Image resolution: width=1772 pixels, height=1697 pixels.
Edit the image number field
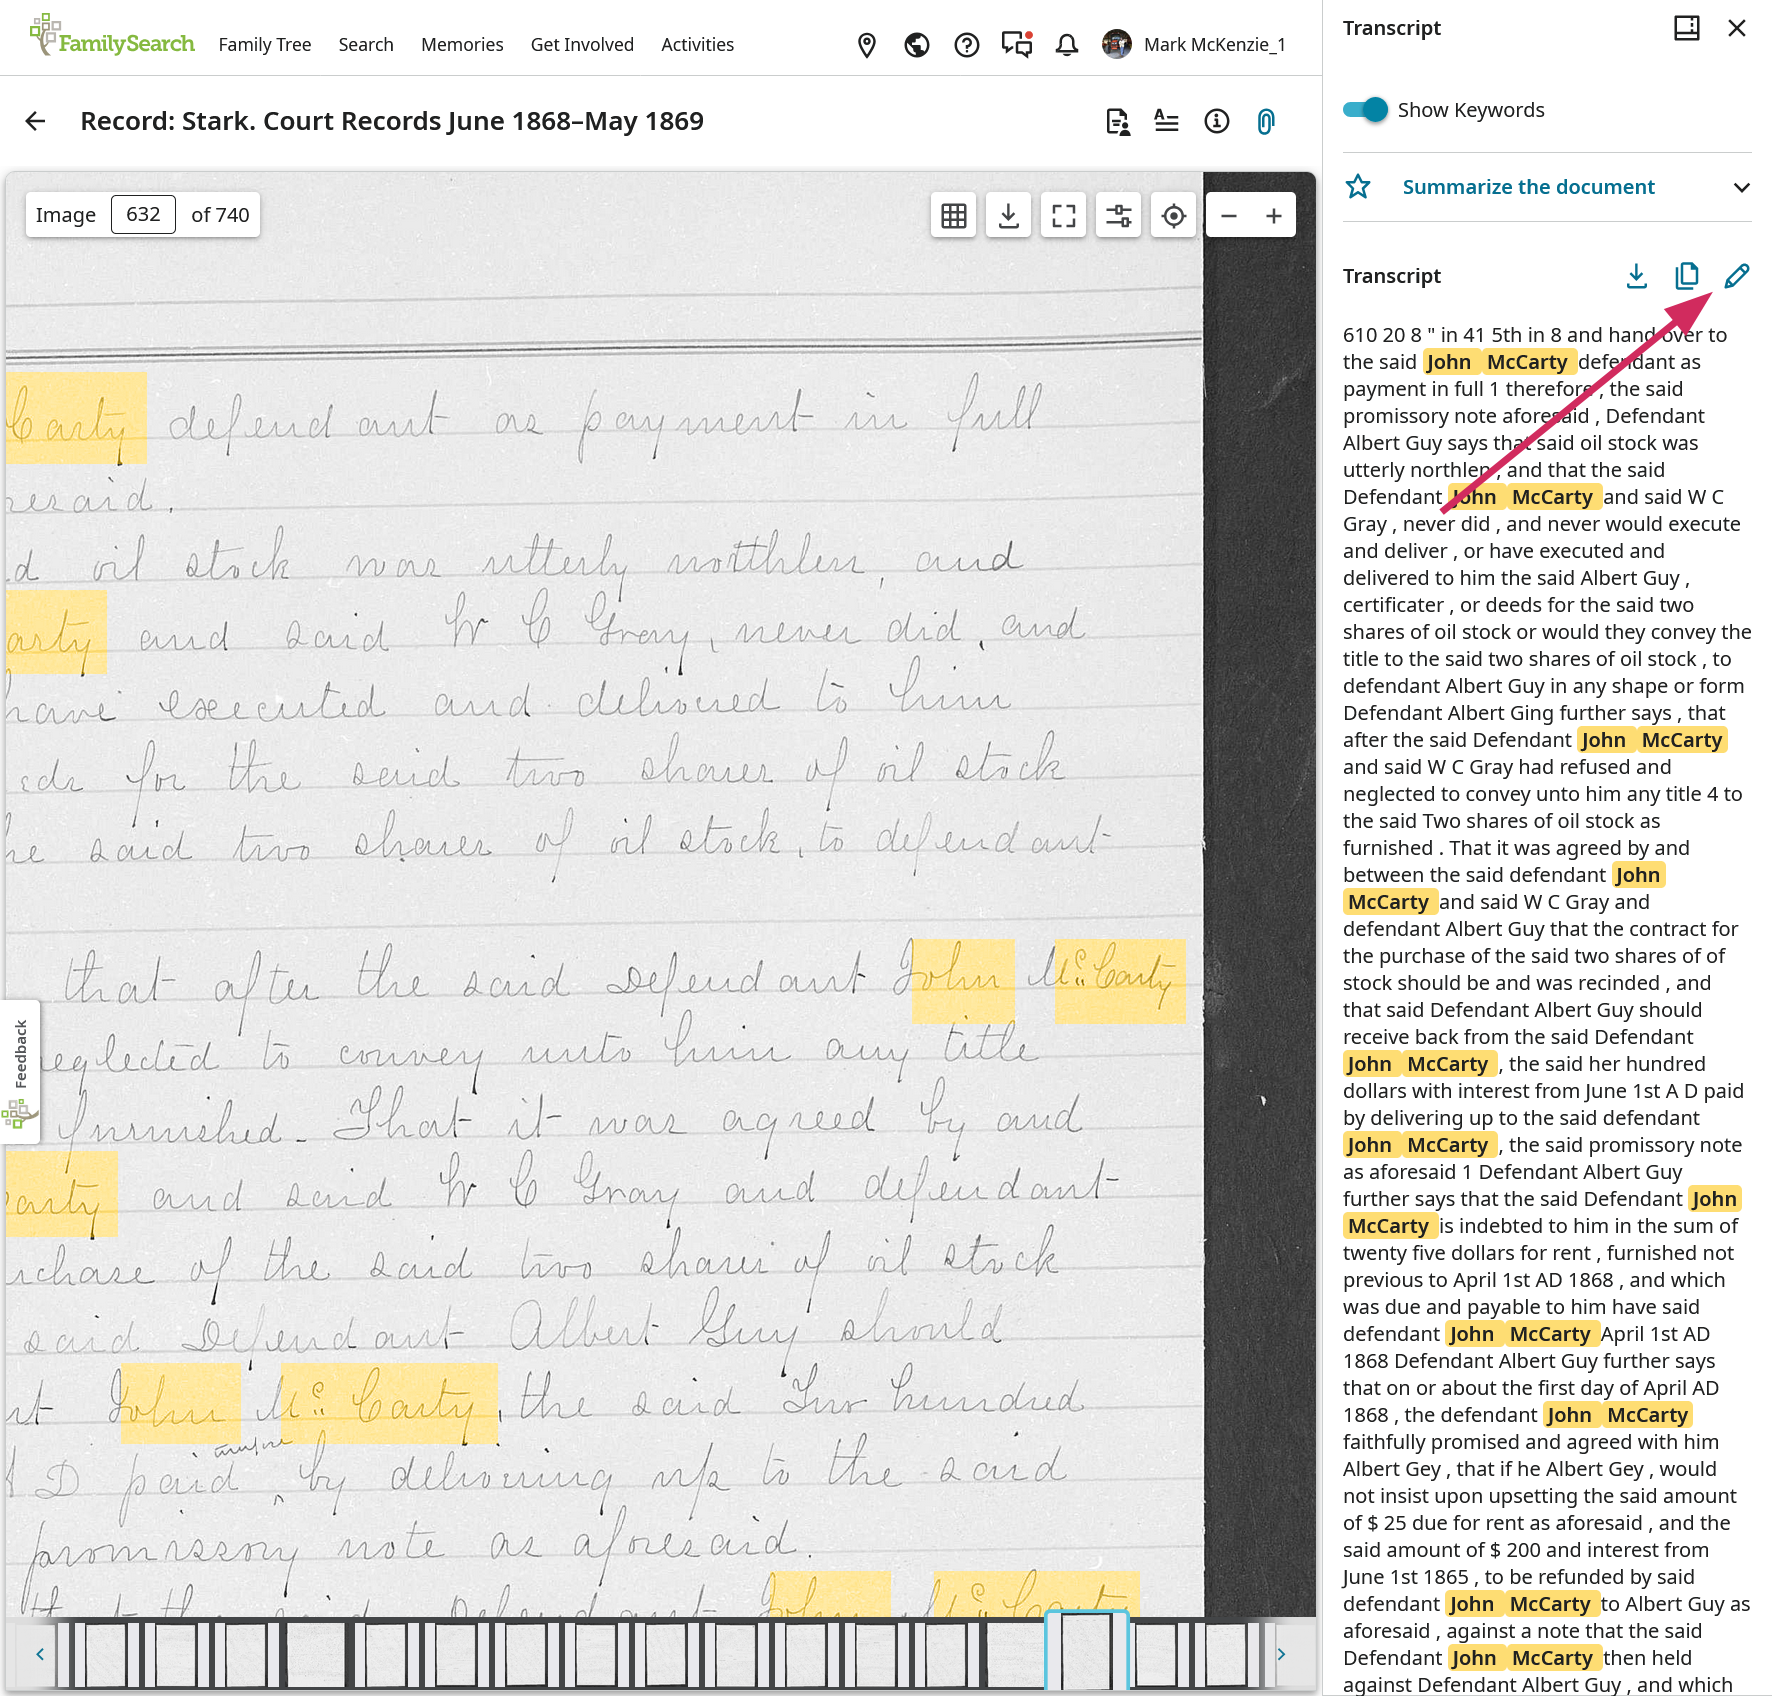143,215
